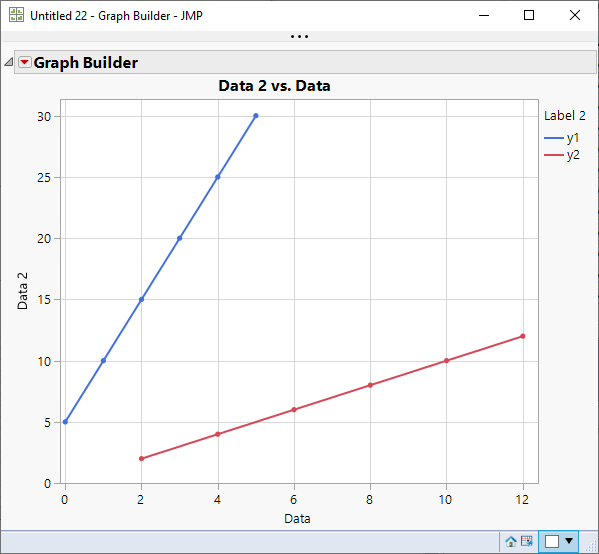Collapse the Graph Builder outline disclosure triangle

[x=8, y=62]
